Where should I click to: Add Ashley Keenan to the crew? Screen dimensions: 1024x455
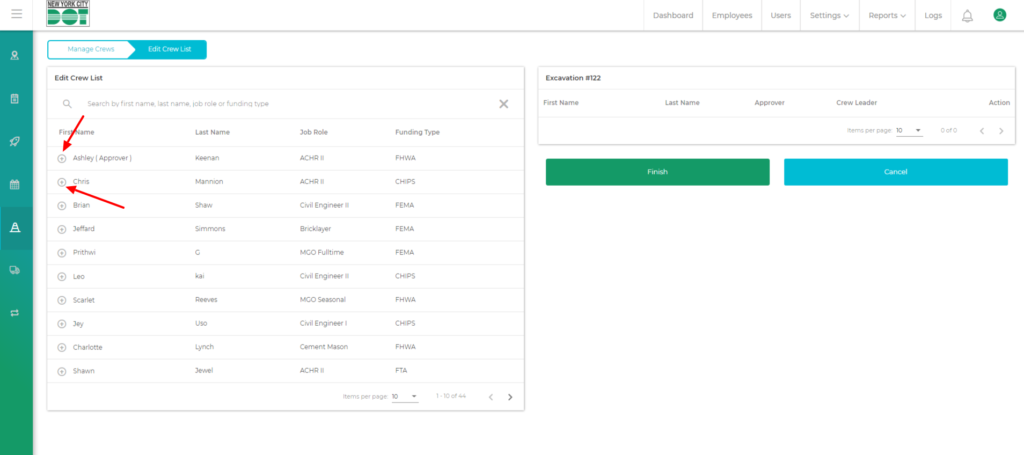(x=62, y=158)
